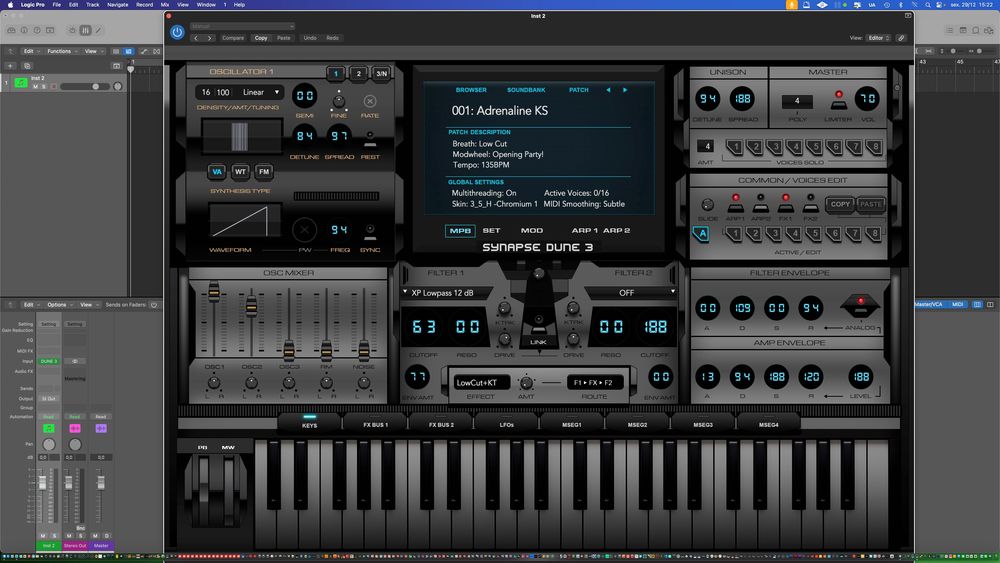Click the green Inst 2 track icon

pyautogui.click(x=20, y=84)
